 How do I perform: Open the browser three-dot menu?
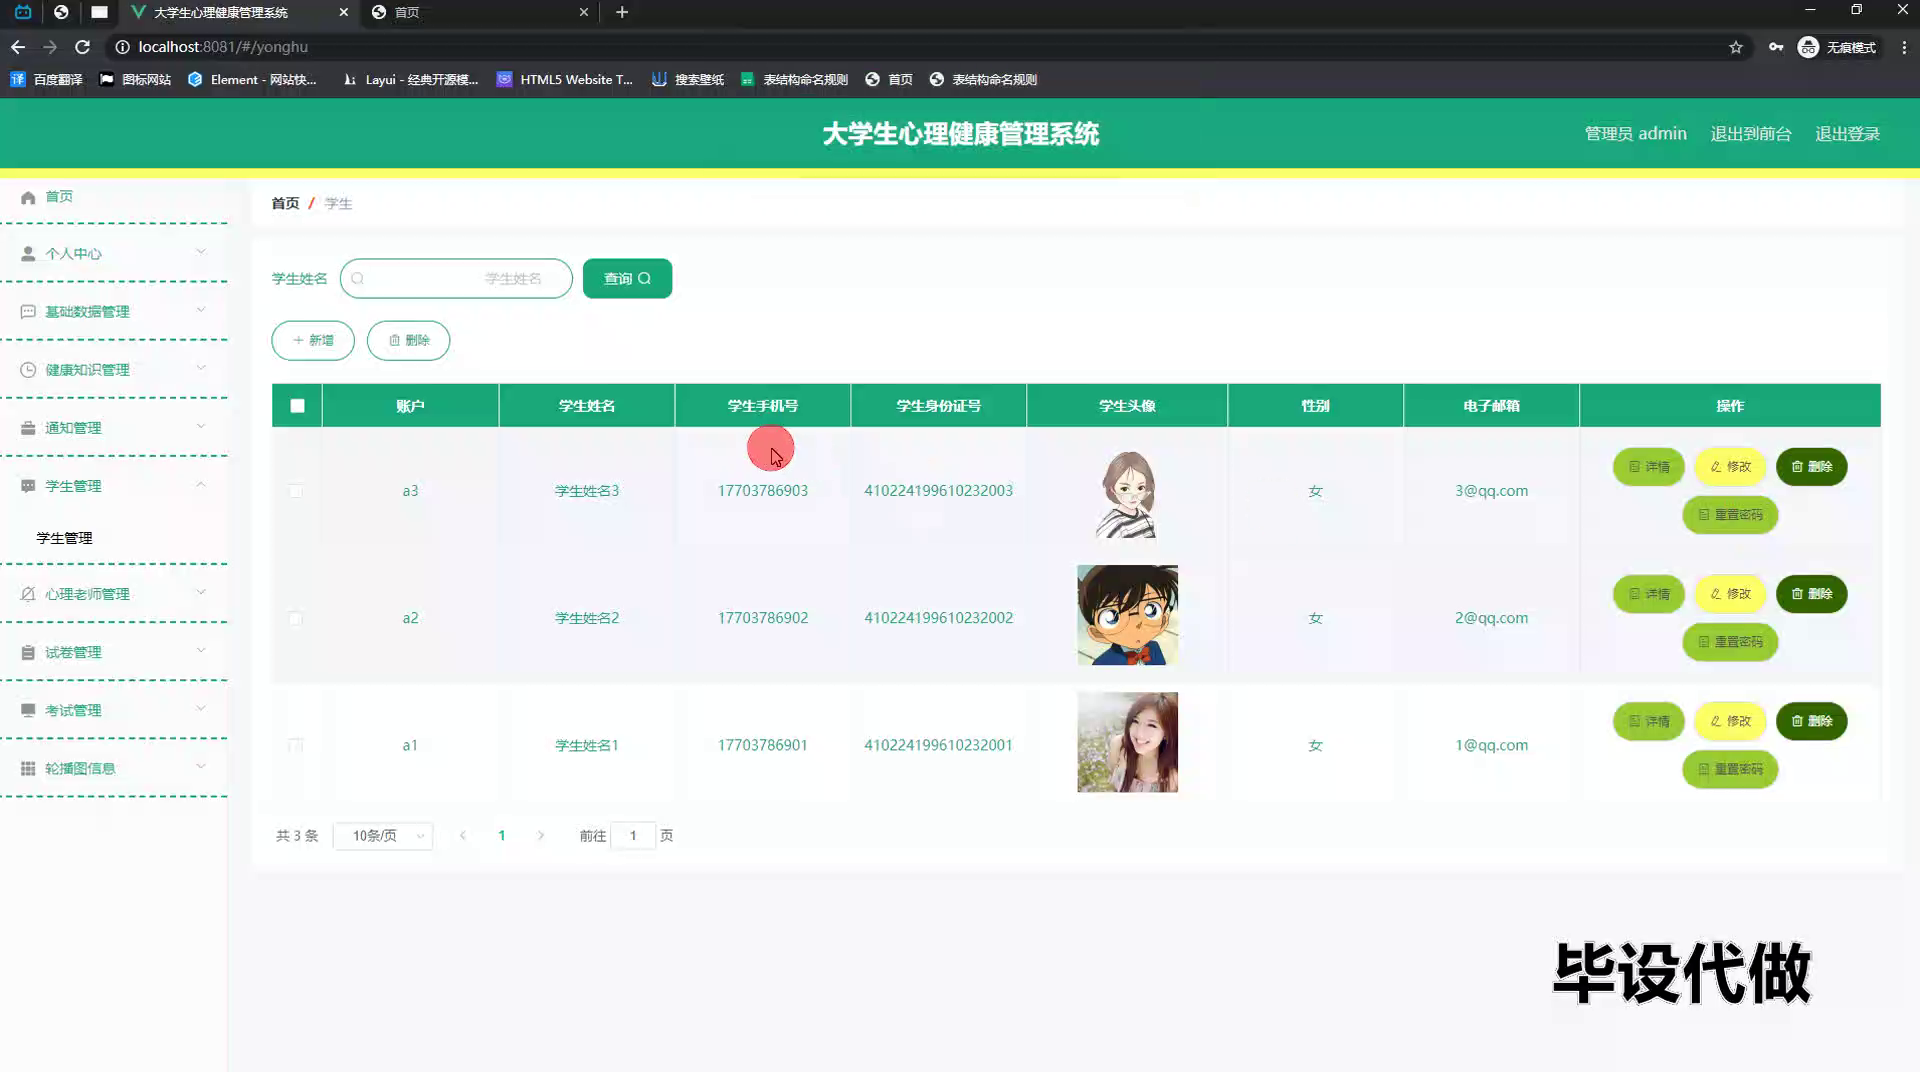coord(1904,47)
